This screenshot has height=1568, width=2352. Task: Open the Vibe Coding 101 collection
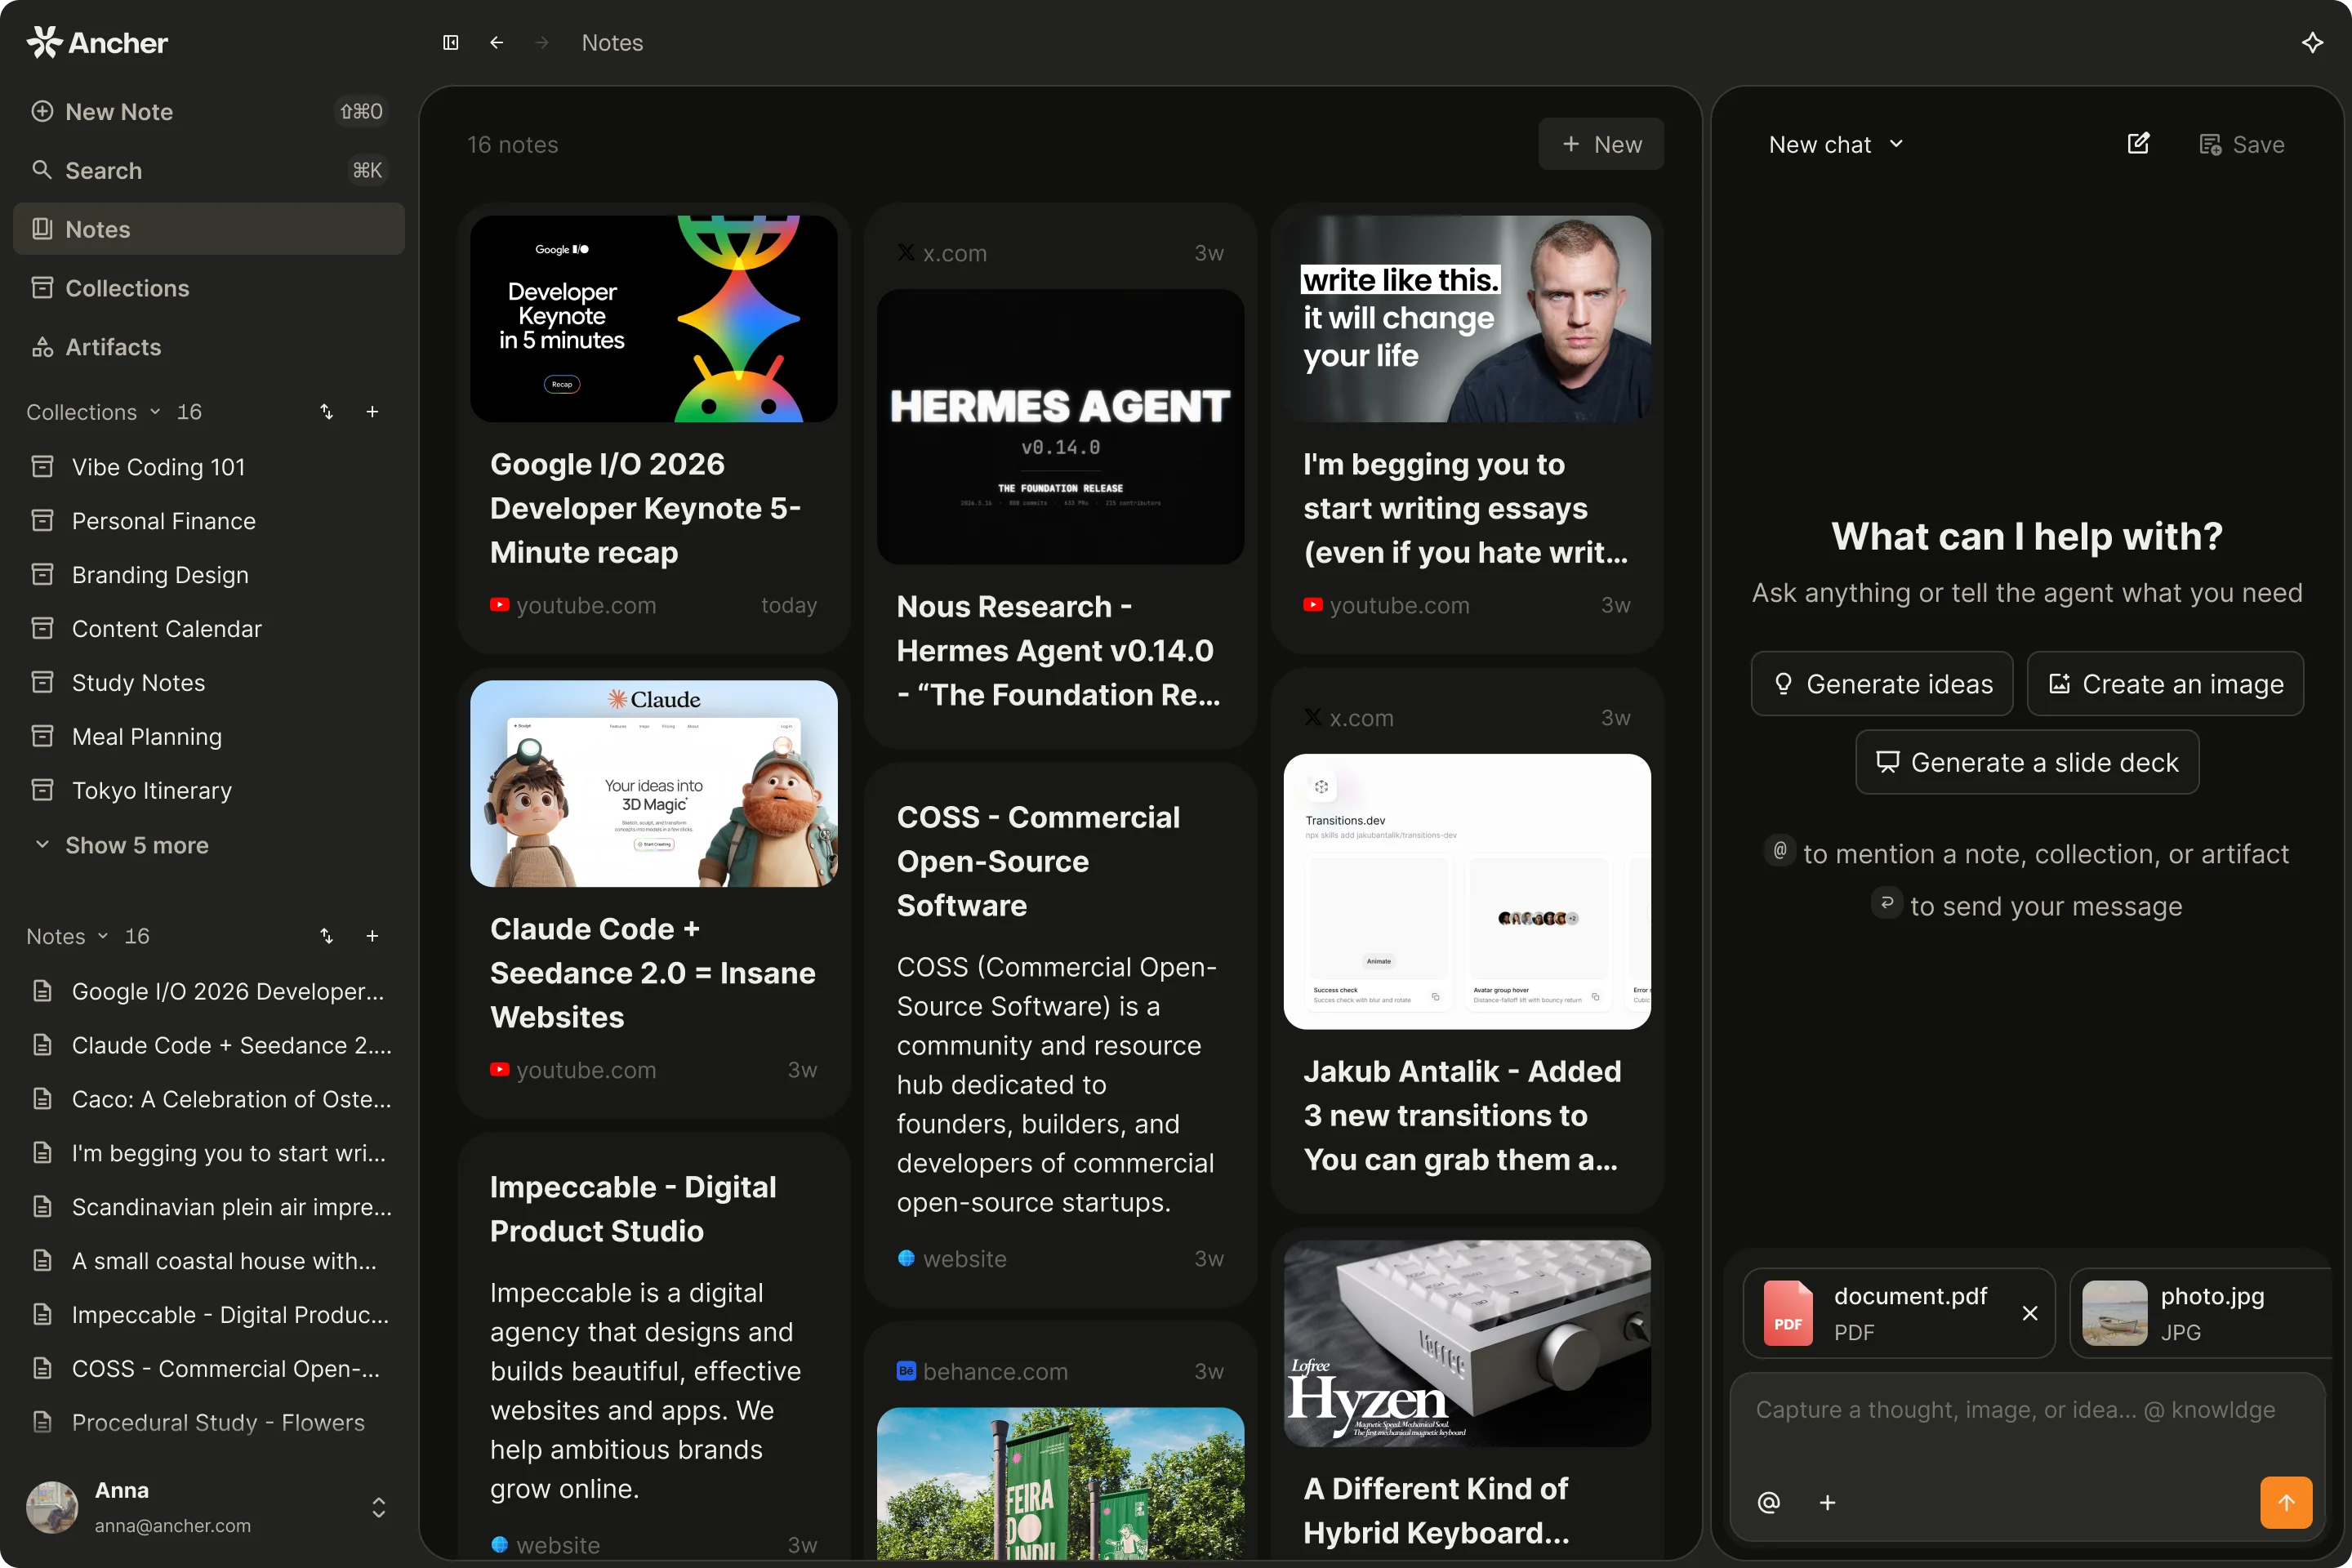click(209, 467)
